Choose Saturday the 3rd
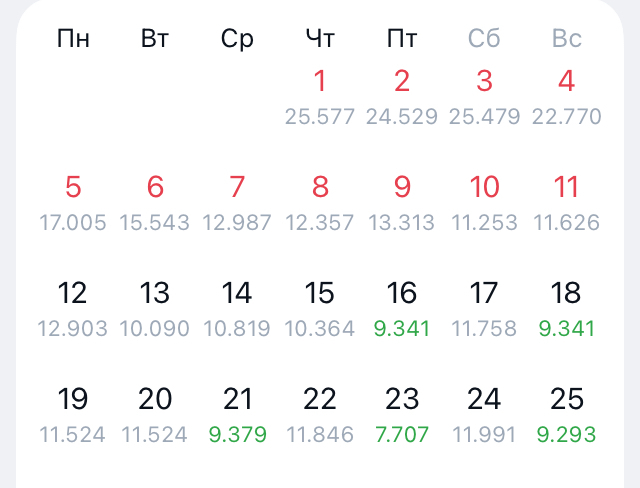 coord(485,95)
